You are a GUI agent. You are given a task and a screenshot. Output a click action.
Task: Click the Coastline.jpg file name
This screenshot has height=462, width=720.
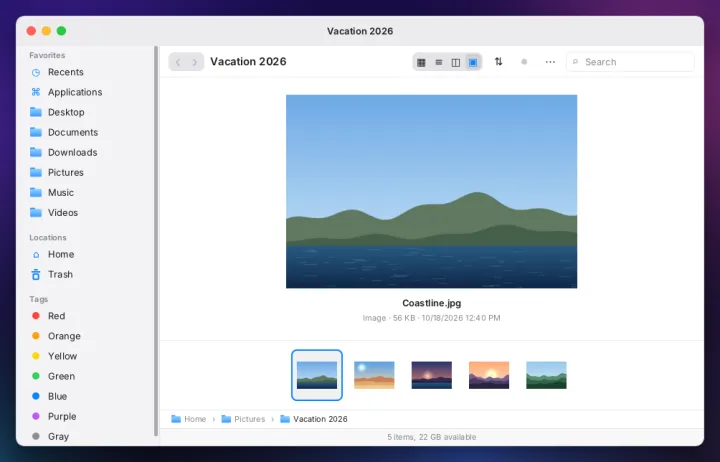432,303
